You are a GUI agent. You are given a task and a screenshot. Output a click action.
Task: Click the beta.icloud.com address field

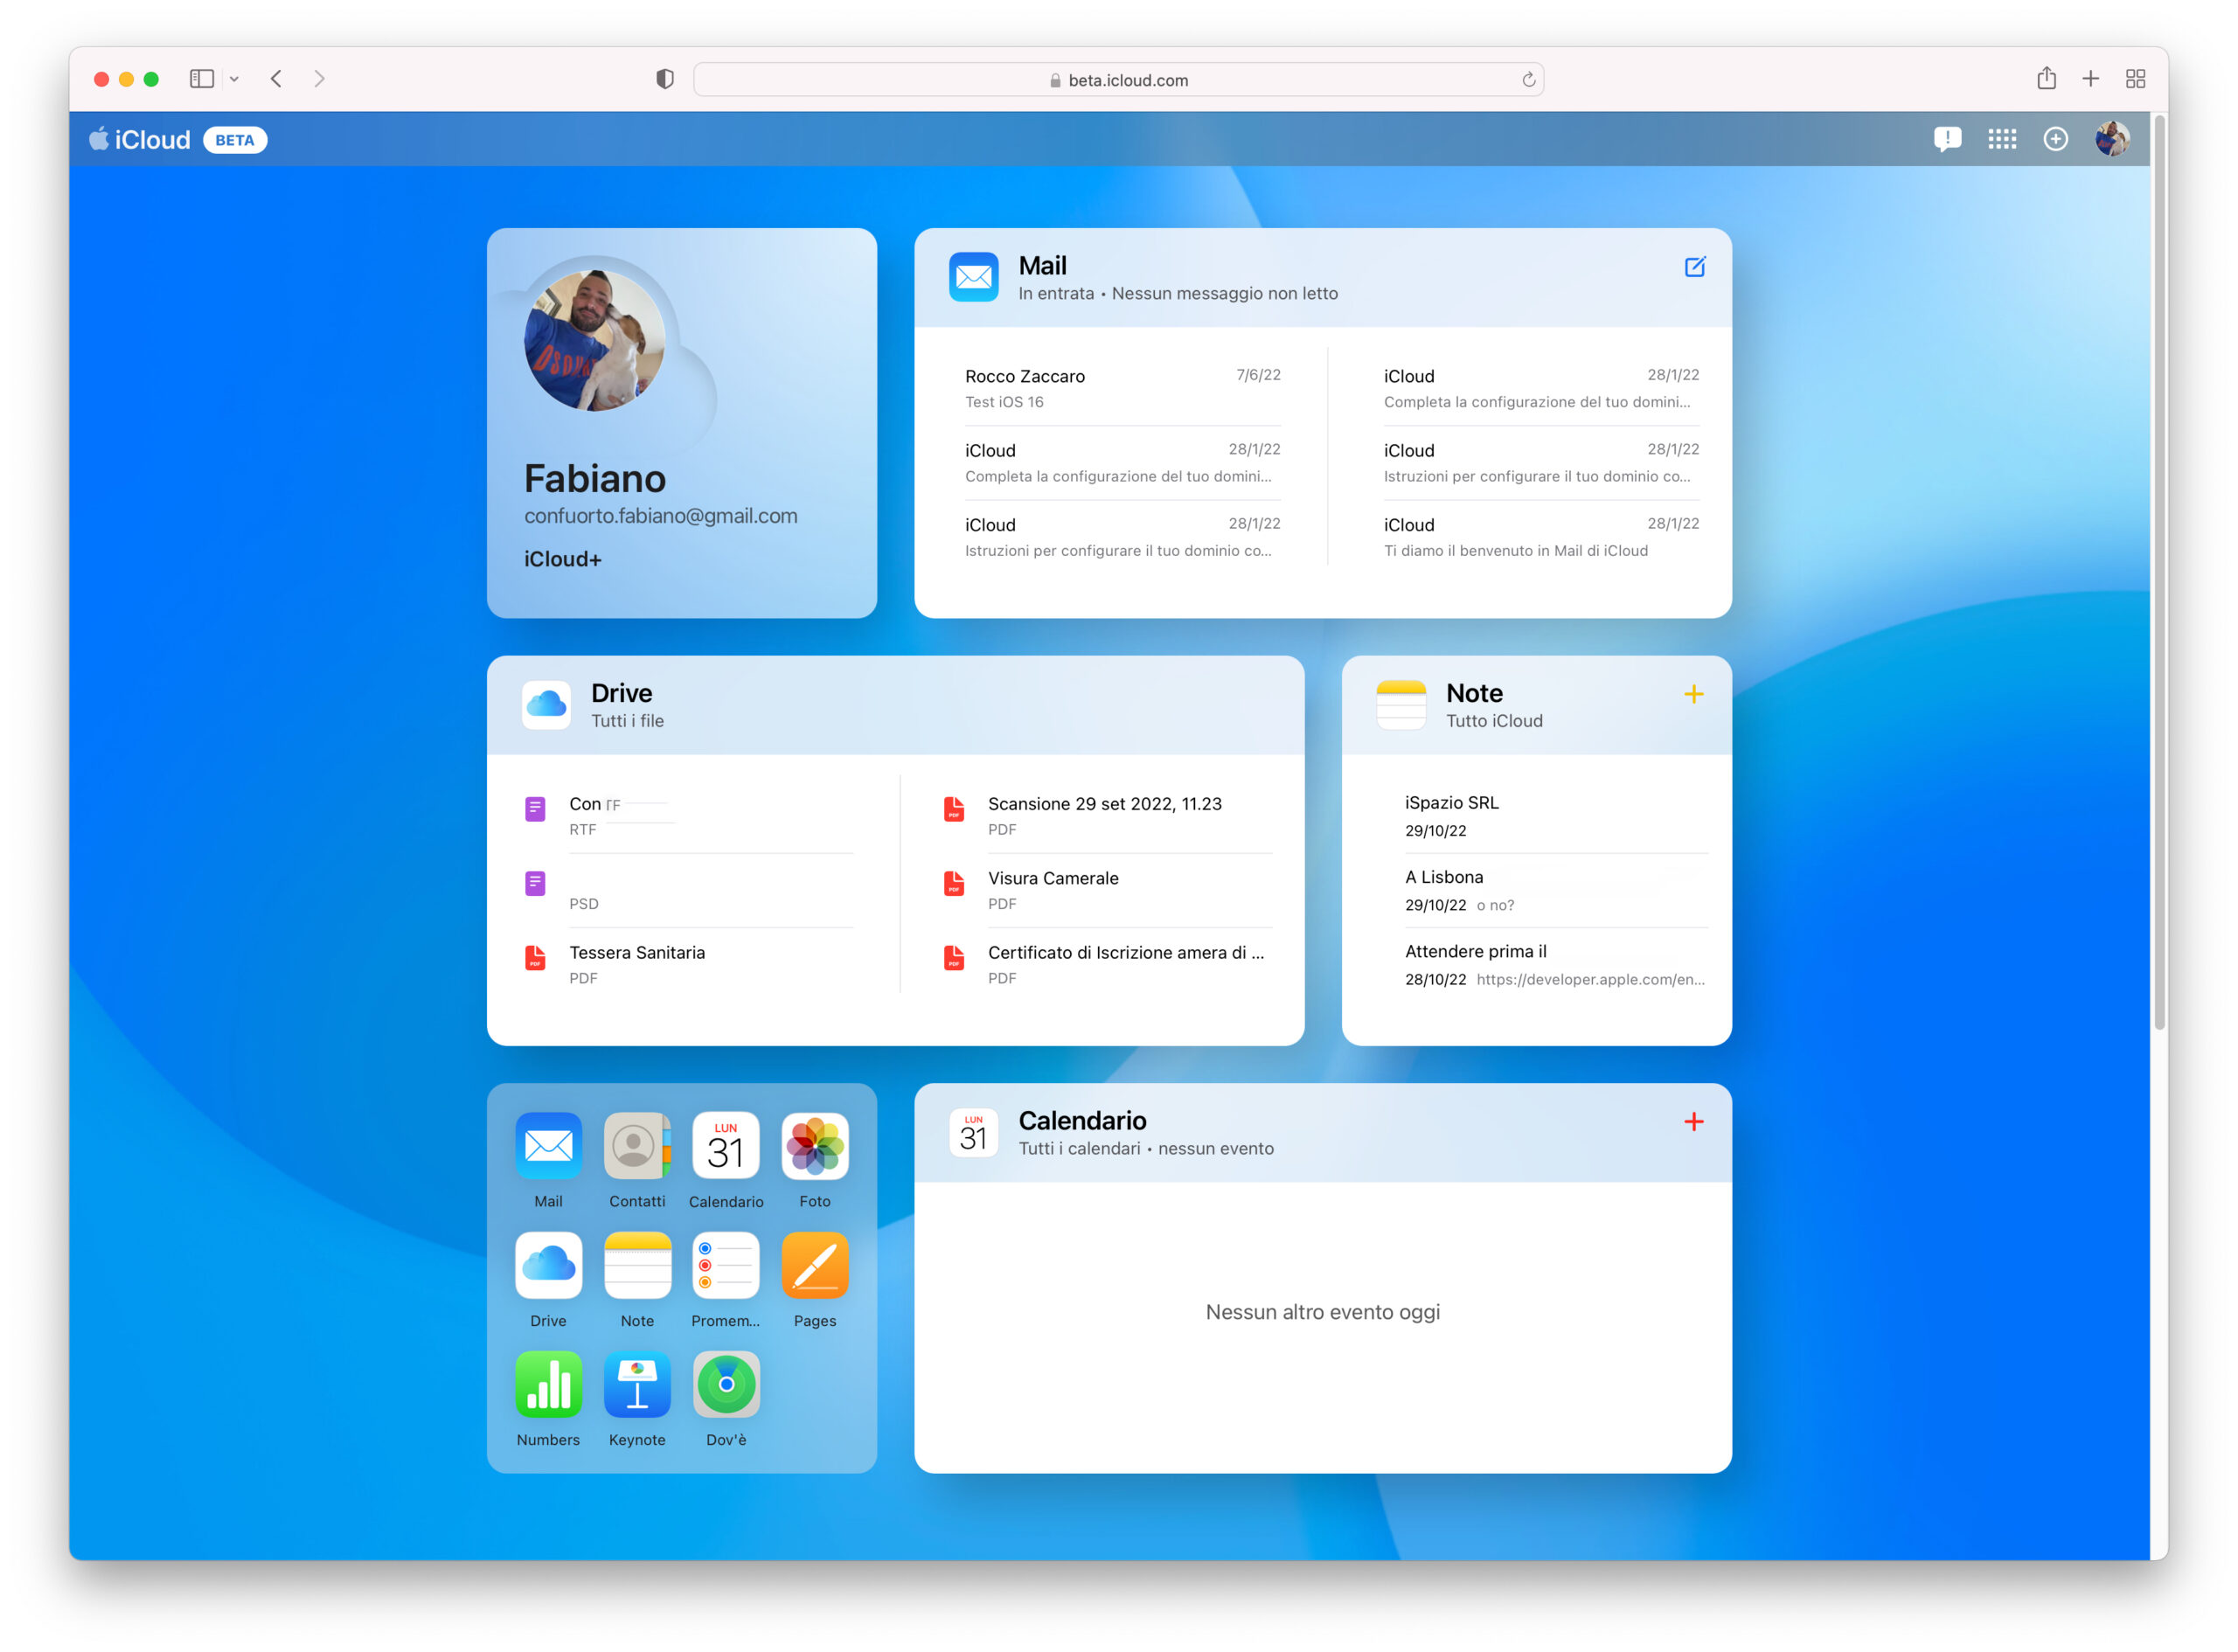(x=1118, y=80)
